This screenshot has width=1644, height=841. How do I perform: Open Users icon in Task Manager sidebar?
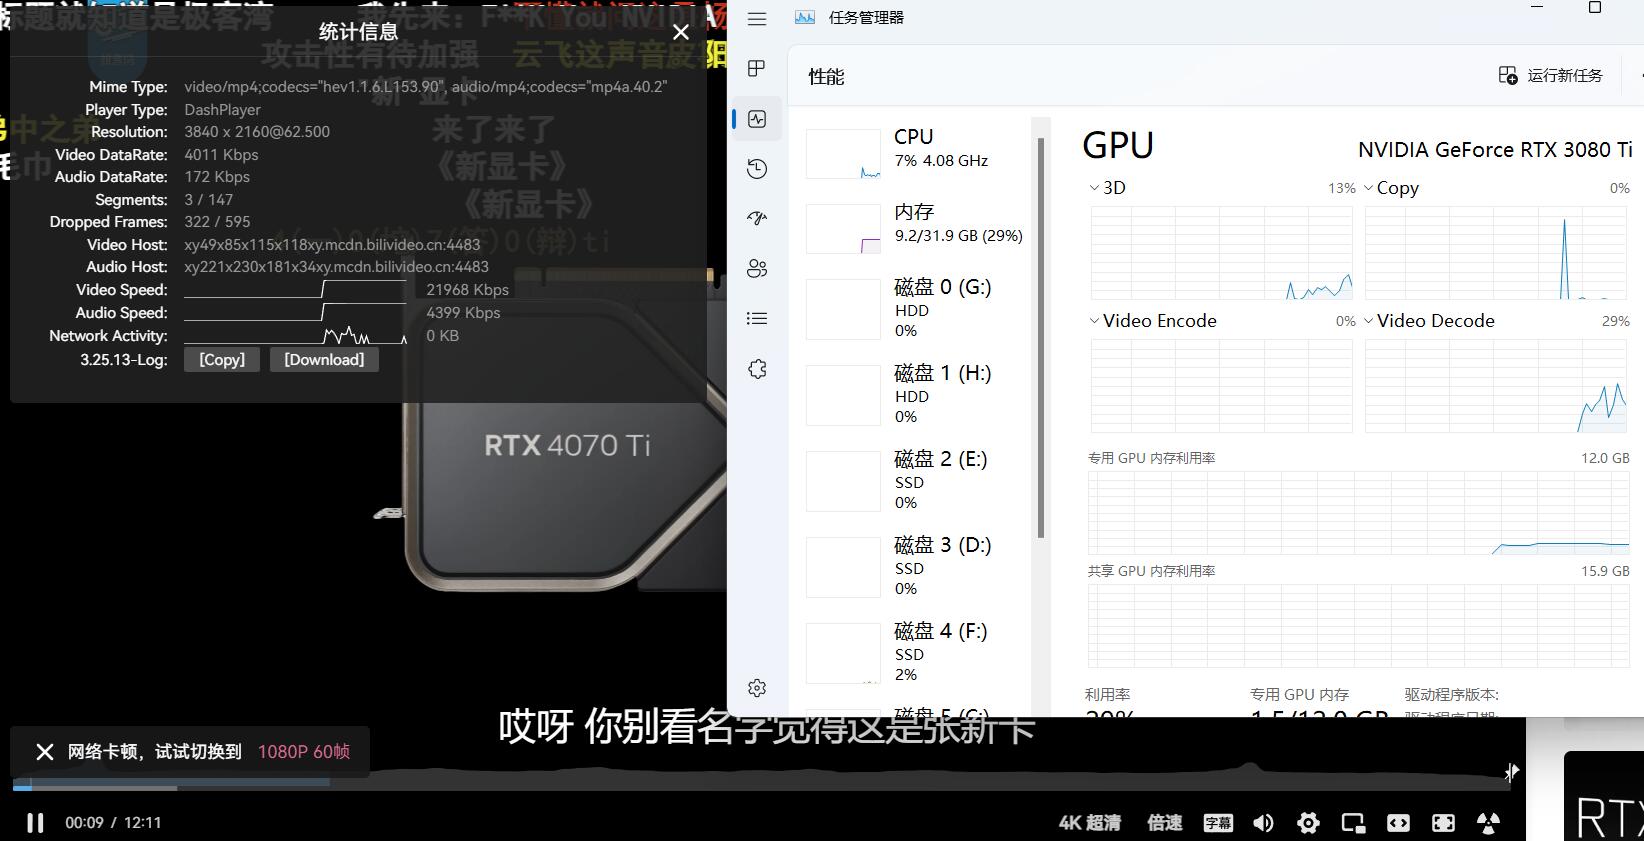757,268
